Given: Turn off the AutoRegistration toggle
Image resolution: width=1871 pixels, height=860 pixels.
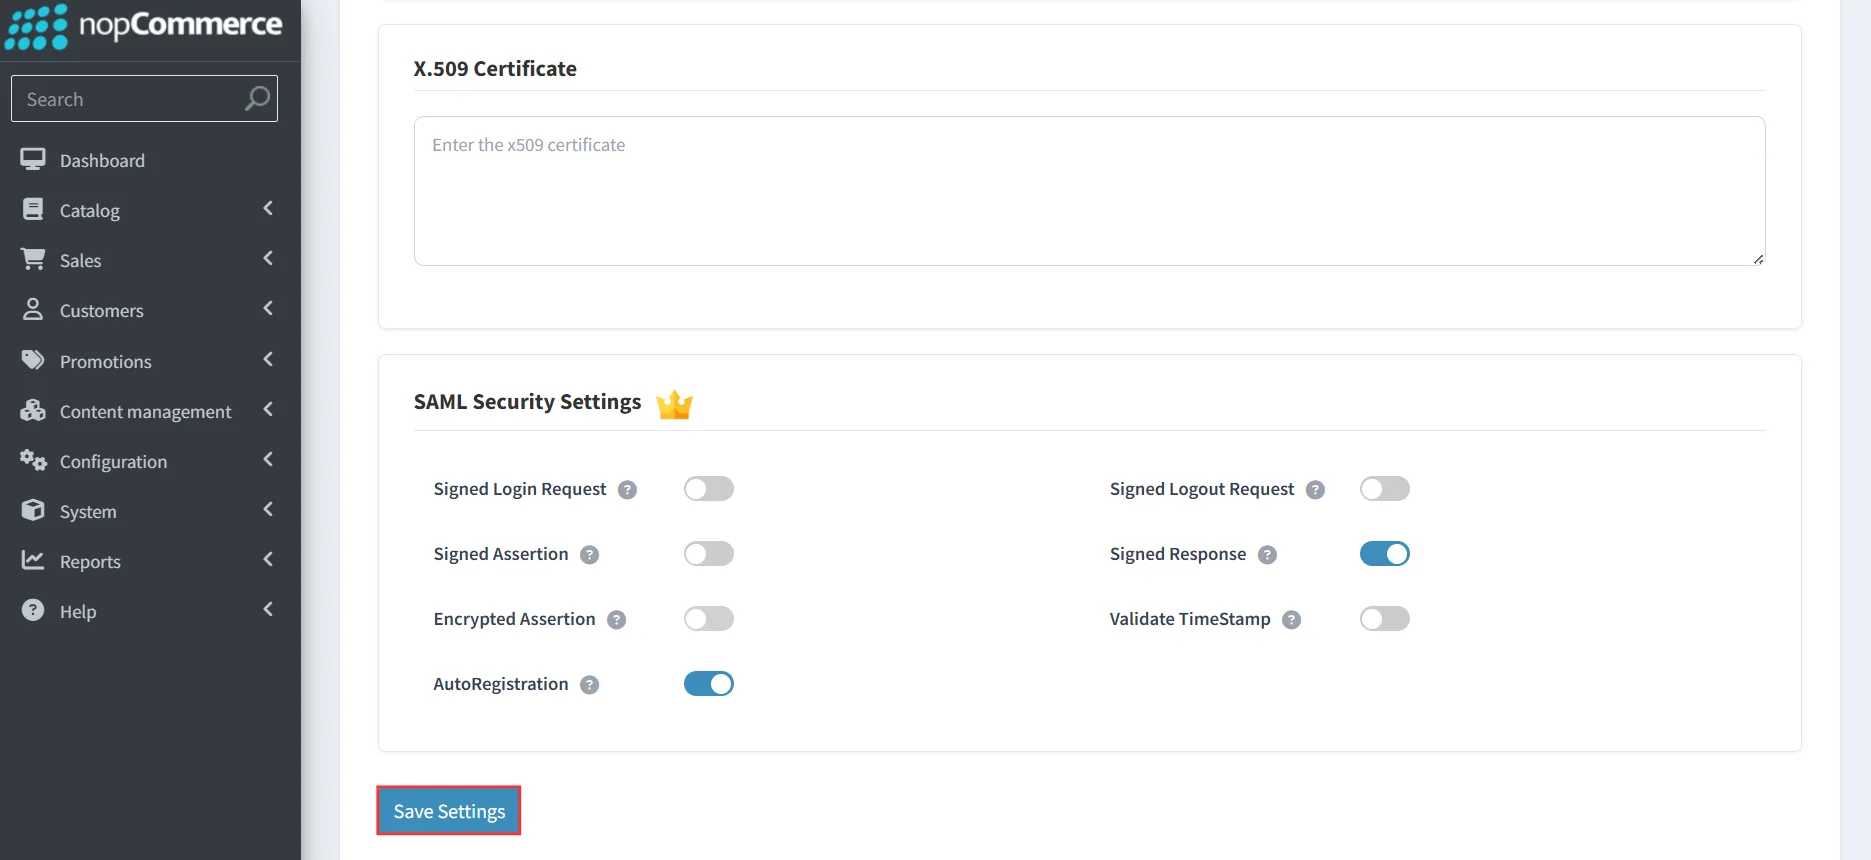Looking at the screenshot, I should (x=708, y=684).
